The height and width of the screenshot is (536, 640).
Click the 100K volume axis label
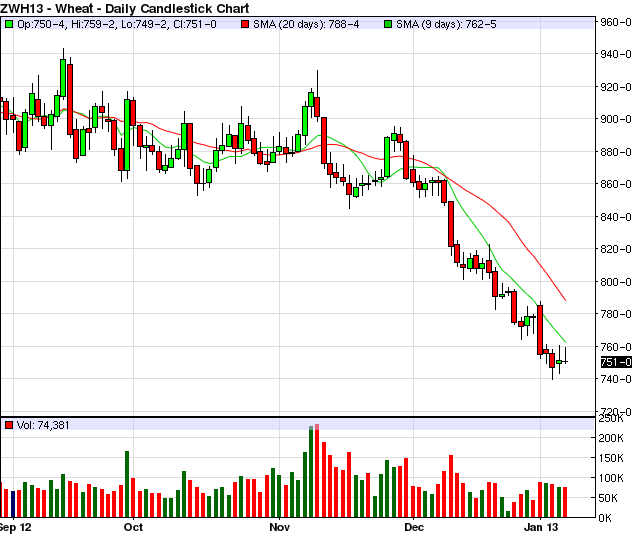pos(611,478)
